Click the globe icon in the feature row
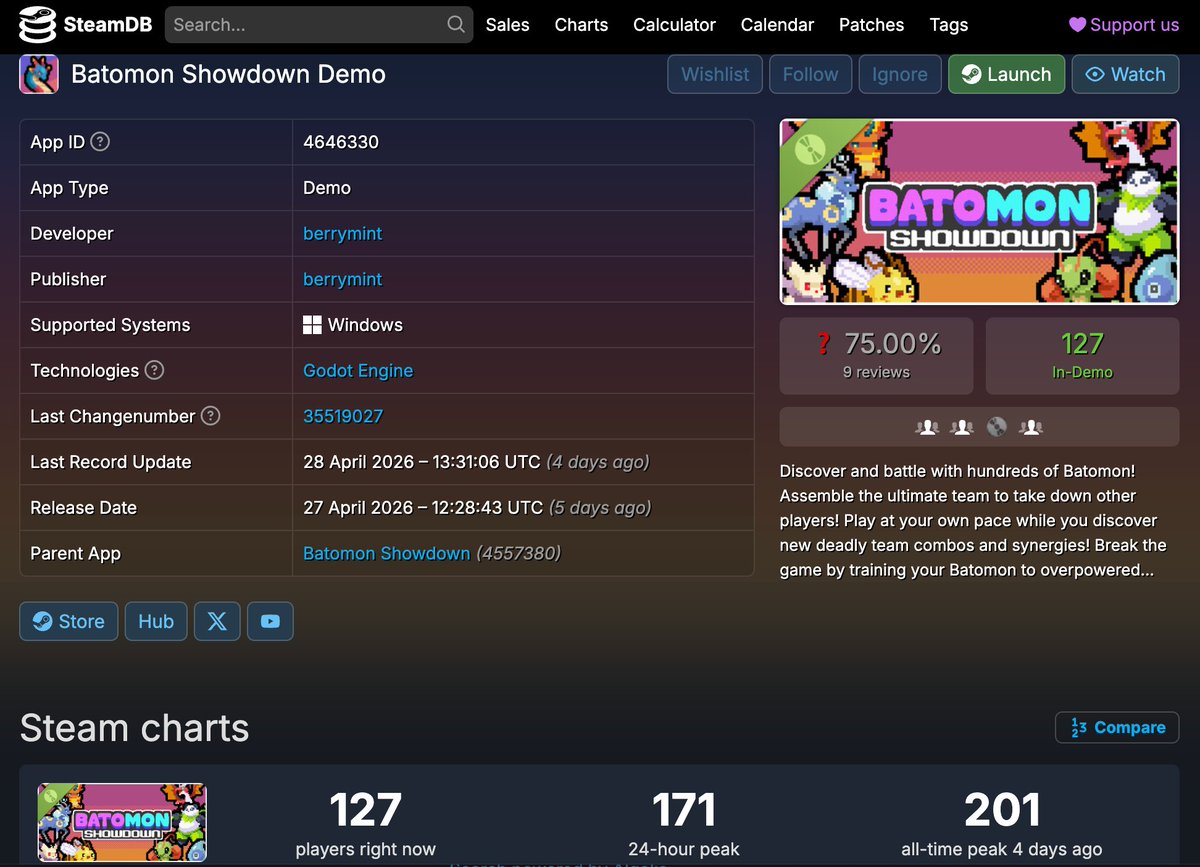This screenshot has width=1200, height=867. click(996, 427)
